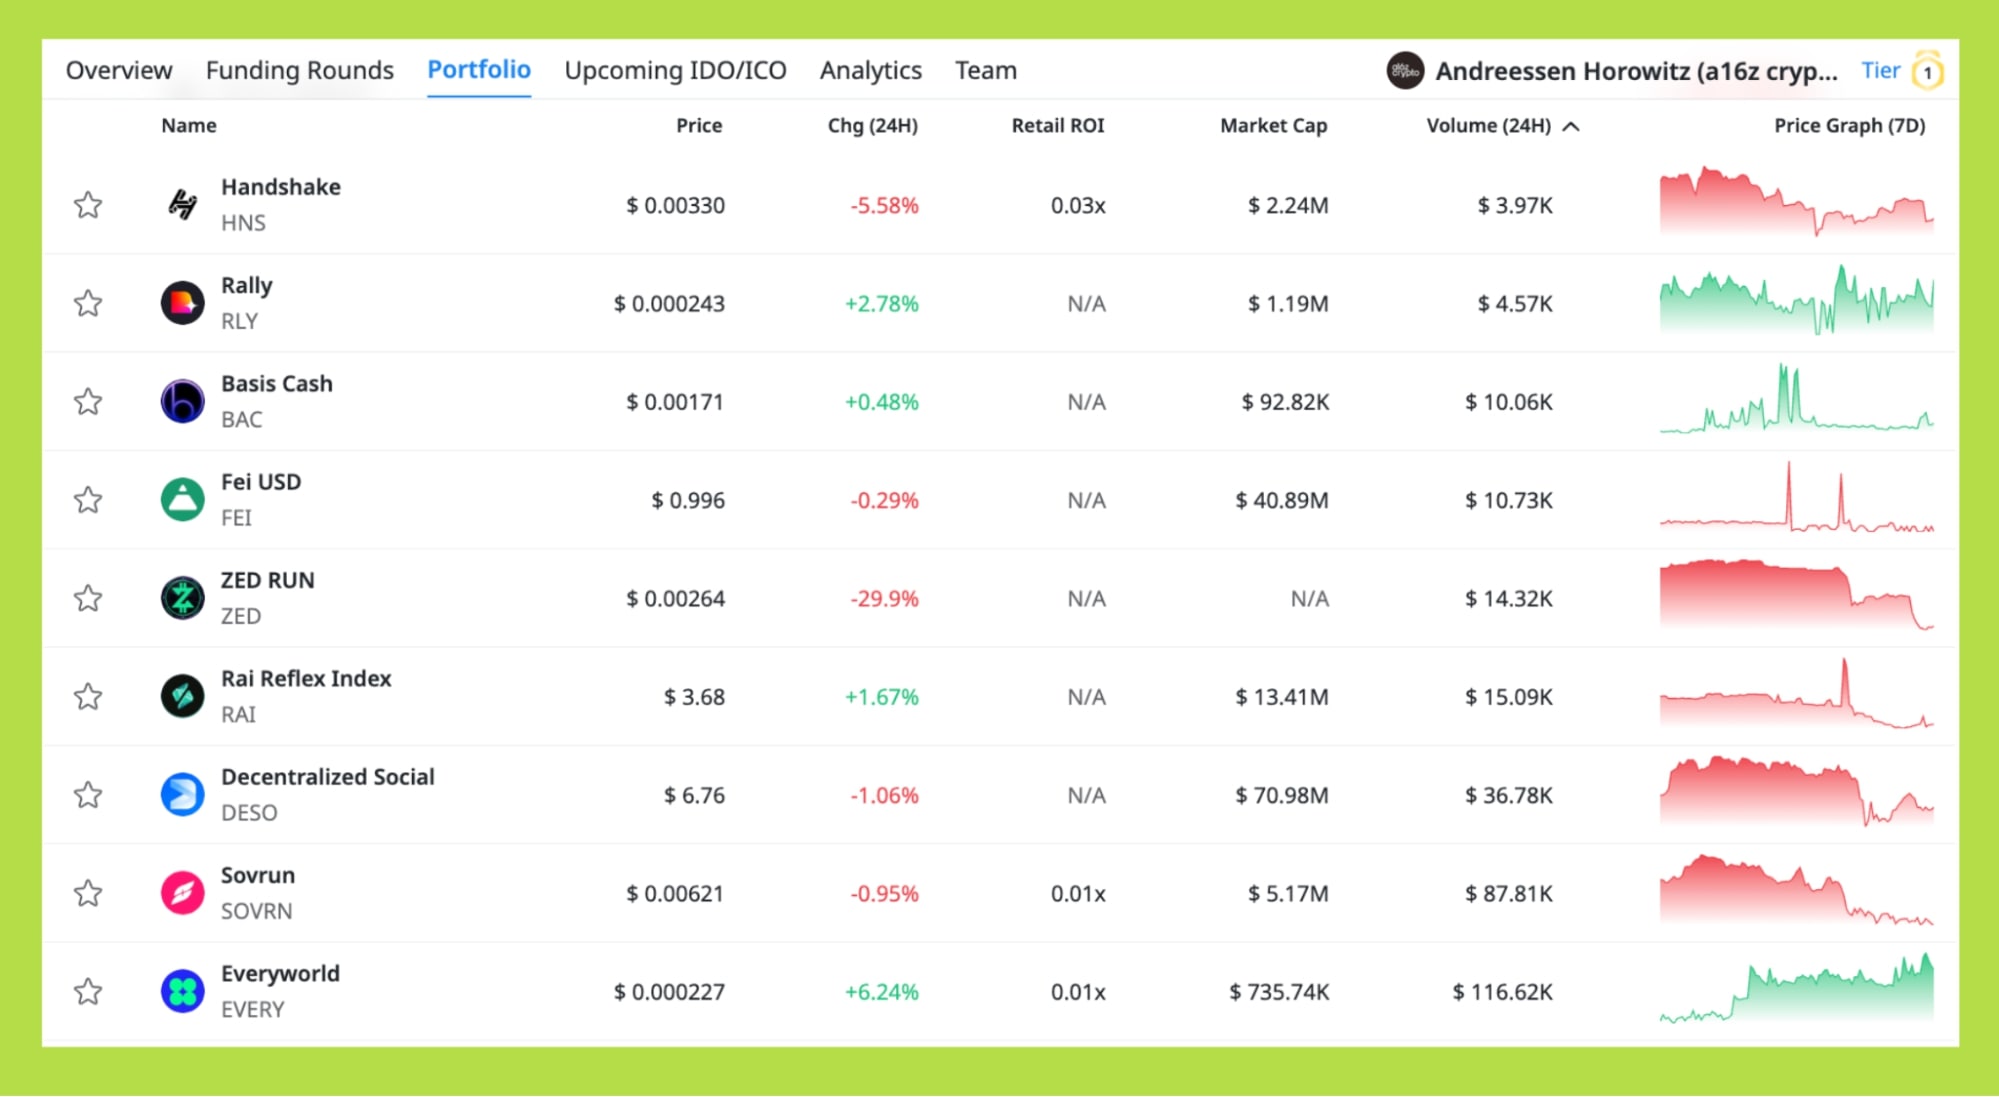This screenshot has height=1097, width=1999.
Task: Sort table by Market Cap column
Action: [1273, 126]
